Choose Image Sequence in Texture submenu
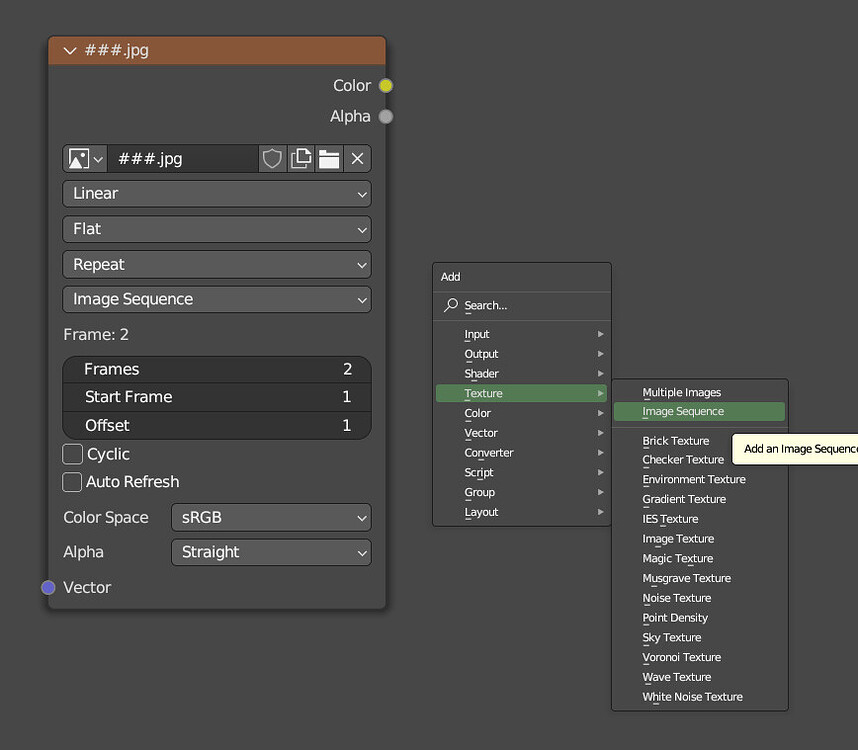858x750 pixels. (x=699, y=411)
